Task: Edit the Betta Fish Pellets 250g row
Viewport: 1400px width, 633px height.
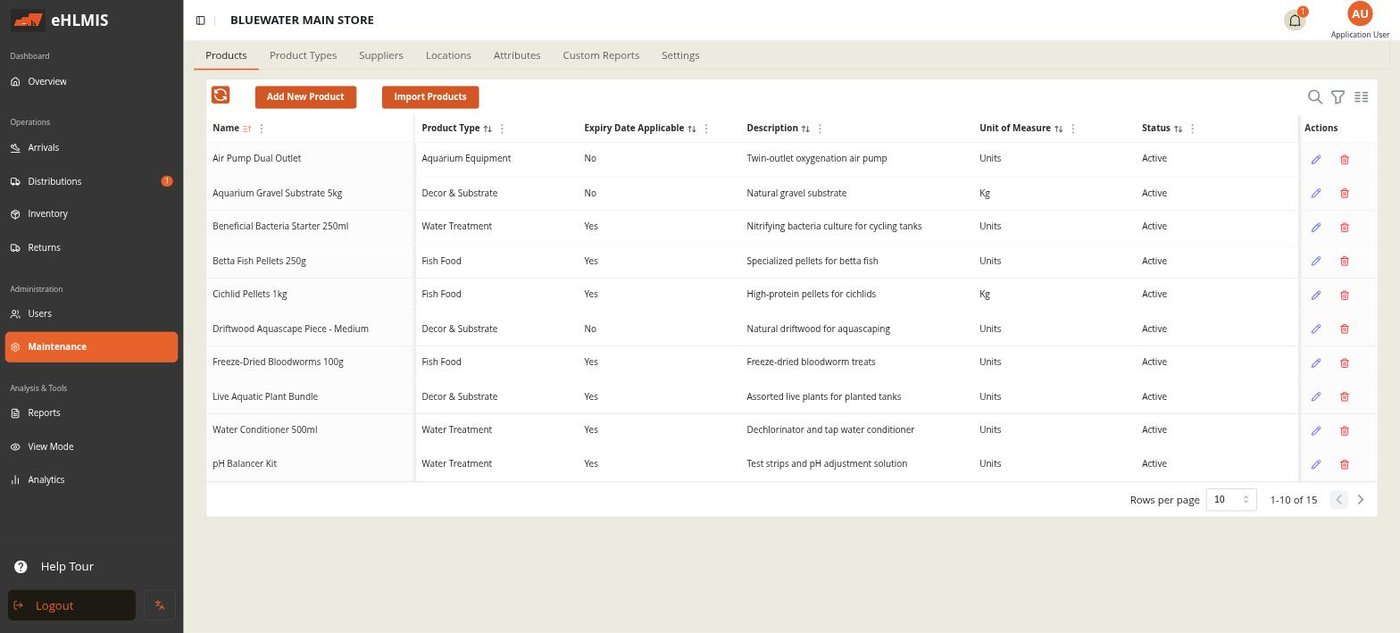Action: click(1316, 261)
